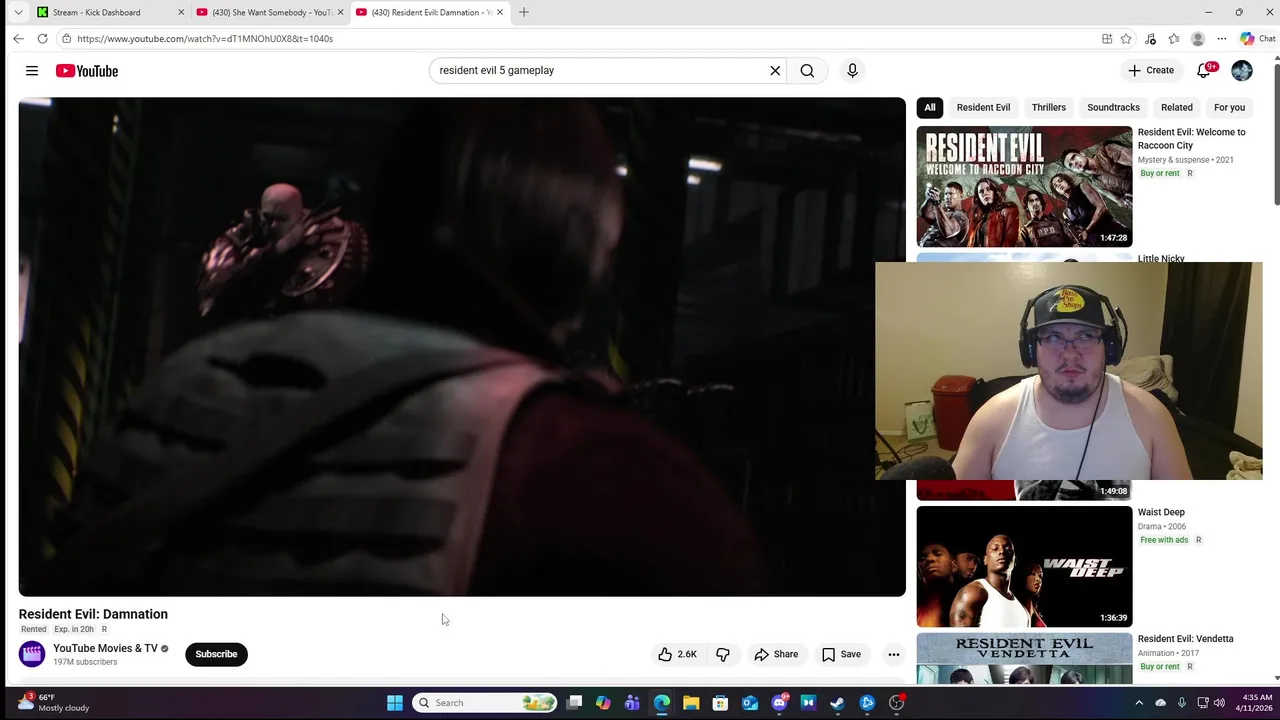This screenshot has width=1280, height=720.
Task: Dislike the video with thumbs down
Action: click(723, 654)
